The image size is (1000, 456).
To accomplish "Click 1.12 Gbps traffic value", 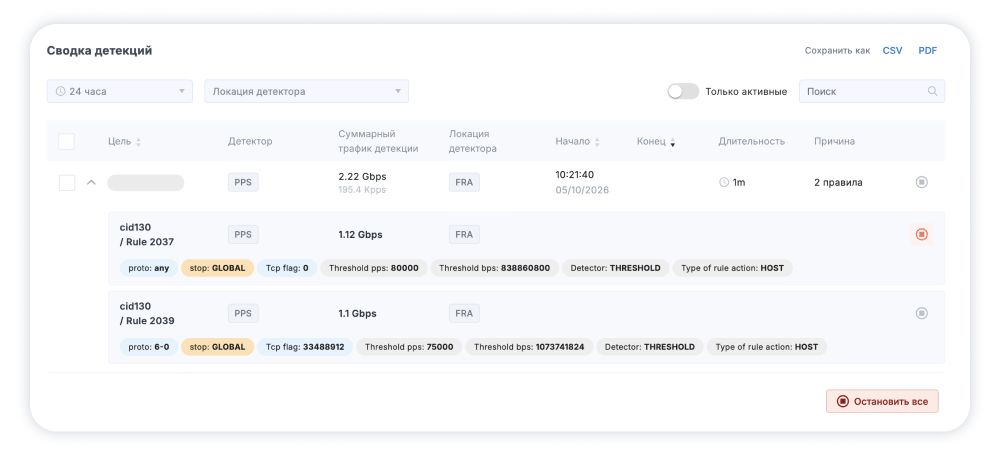I will pos(360,234).
